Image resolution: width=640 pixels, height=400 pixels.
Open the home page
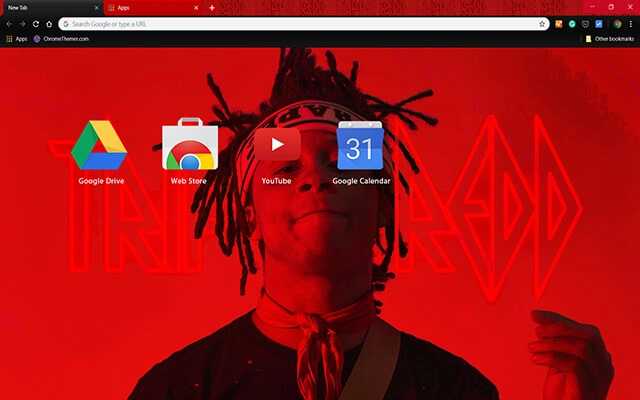(49, 24)
